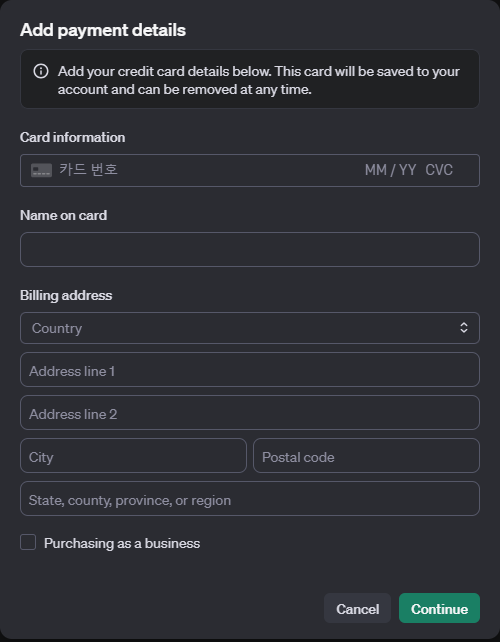Viewport: 500px width, 642px height.
Task: Click the Country field's up-down arrows icon
Action: click(x=464, y=328)
